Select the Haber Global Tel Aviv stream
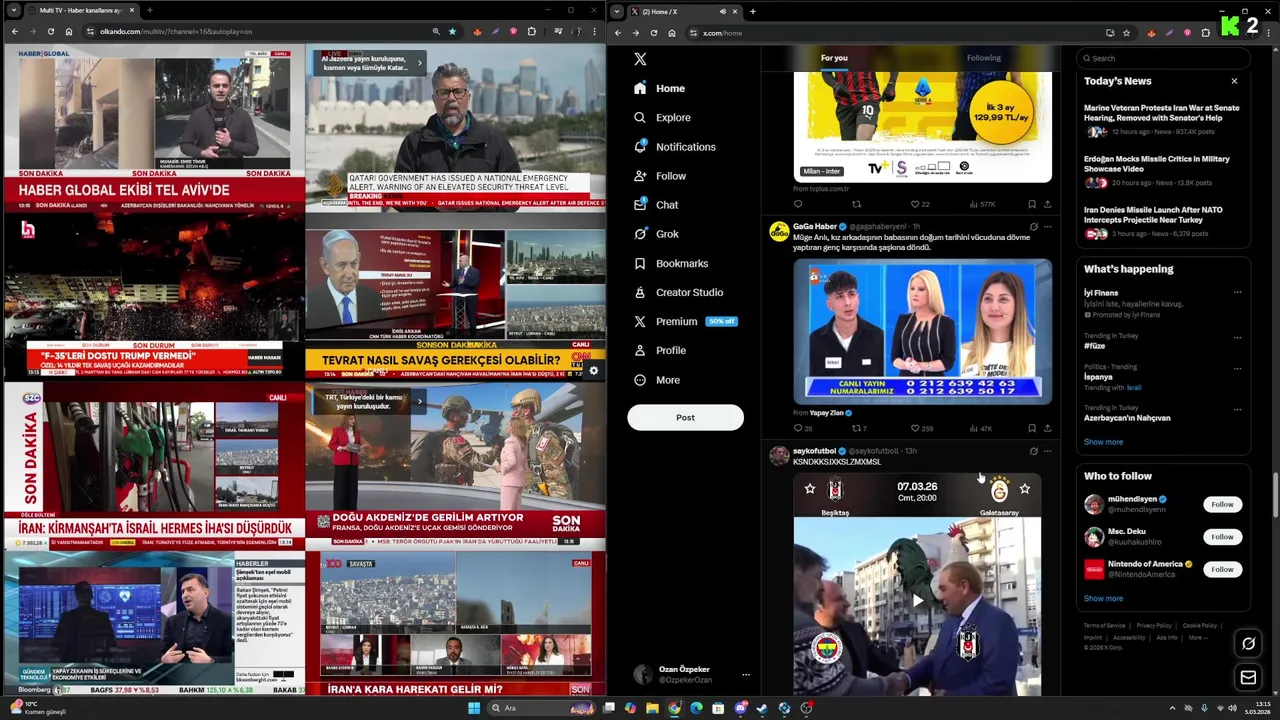The image size is (1280, 720). 154,127
